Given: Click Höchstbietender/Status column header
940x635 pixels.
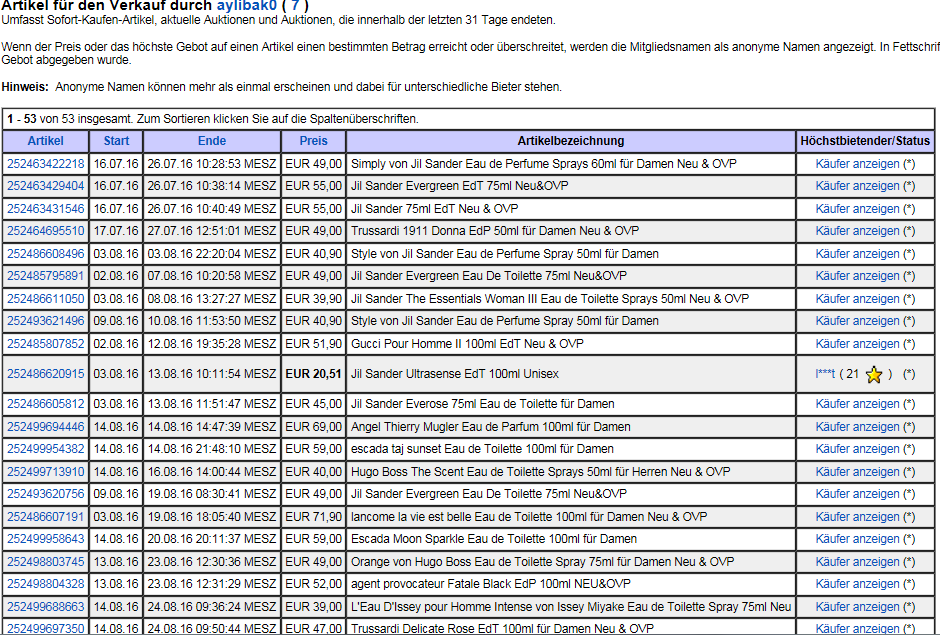Looking at the screenshot, I should (865, 141).
